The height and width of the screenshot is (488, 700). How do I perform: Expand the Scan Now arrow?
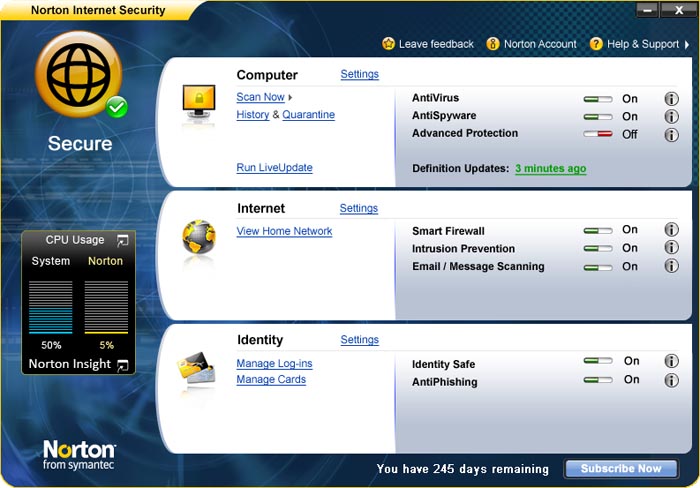pos(290,98)
